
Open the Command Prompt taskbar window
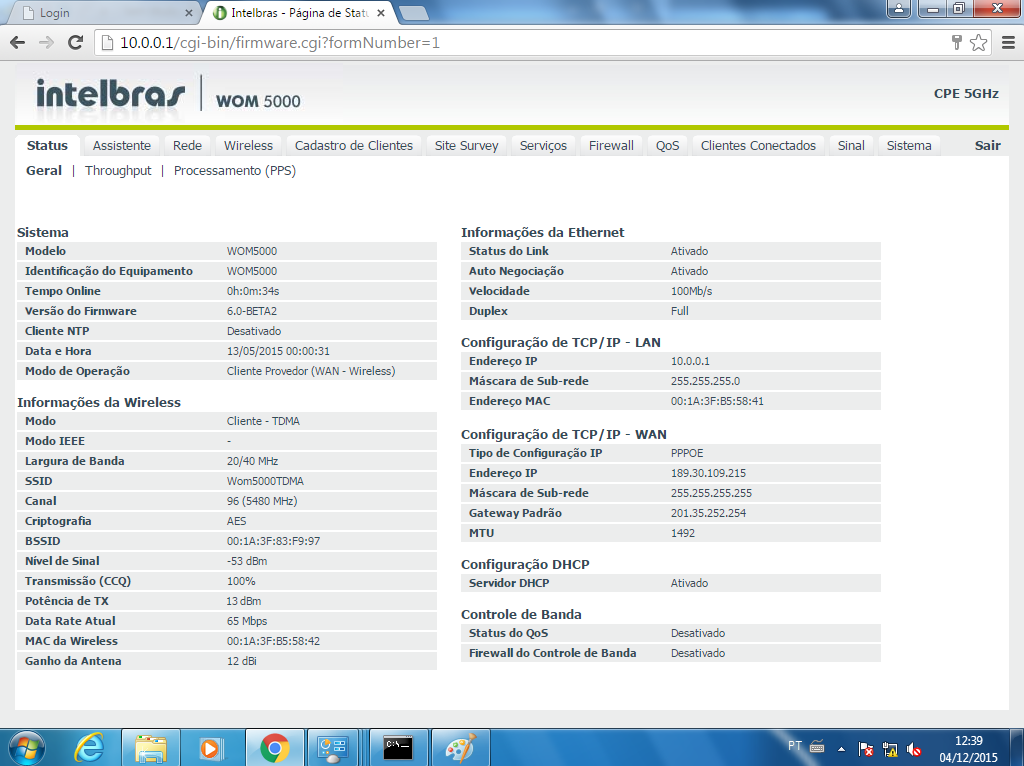pyautogui.click(x=398, y=748)
